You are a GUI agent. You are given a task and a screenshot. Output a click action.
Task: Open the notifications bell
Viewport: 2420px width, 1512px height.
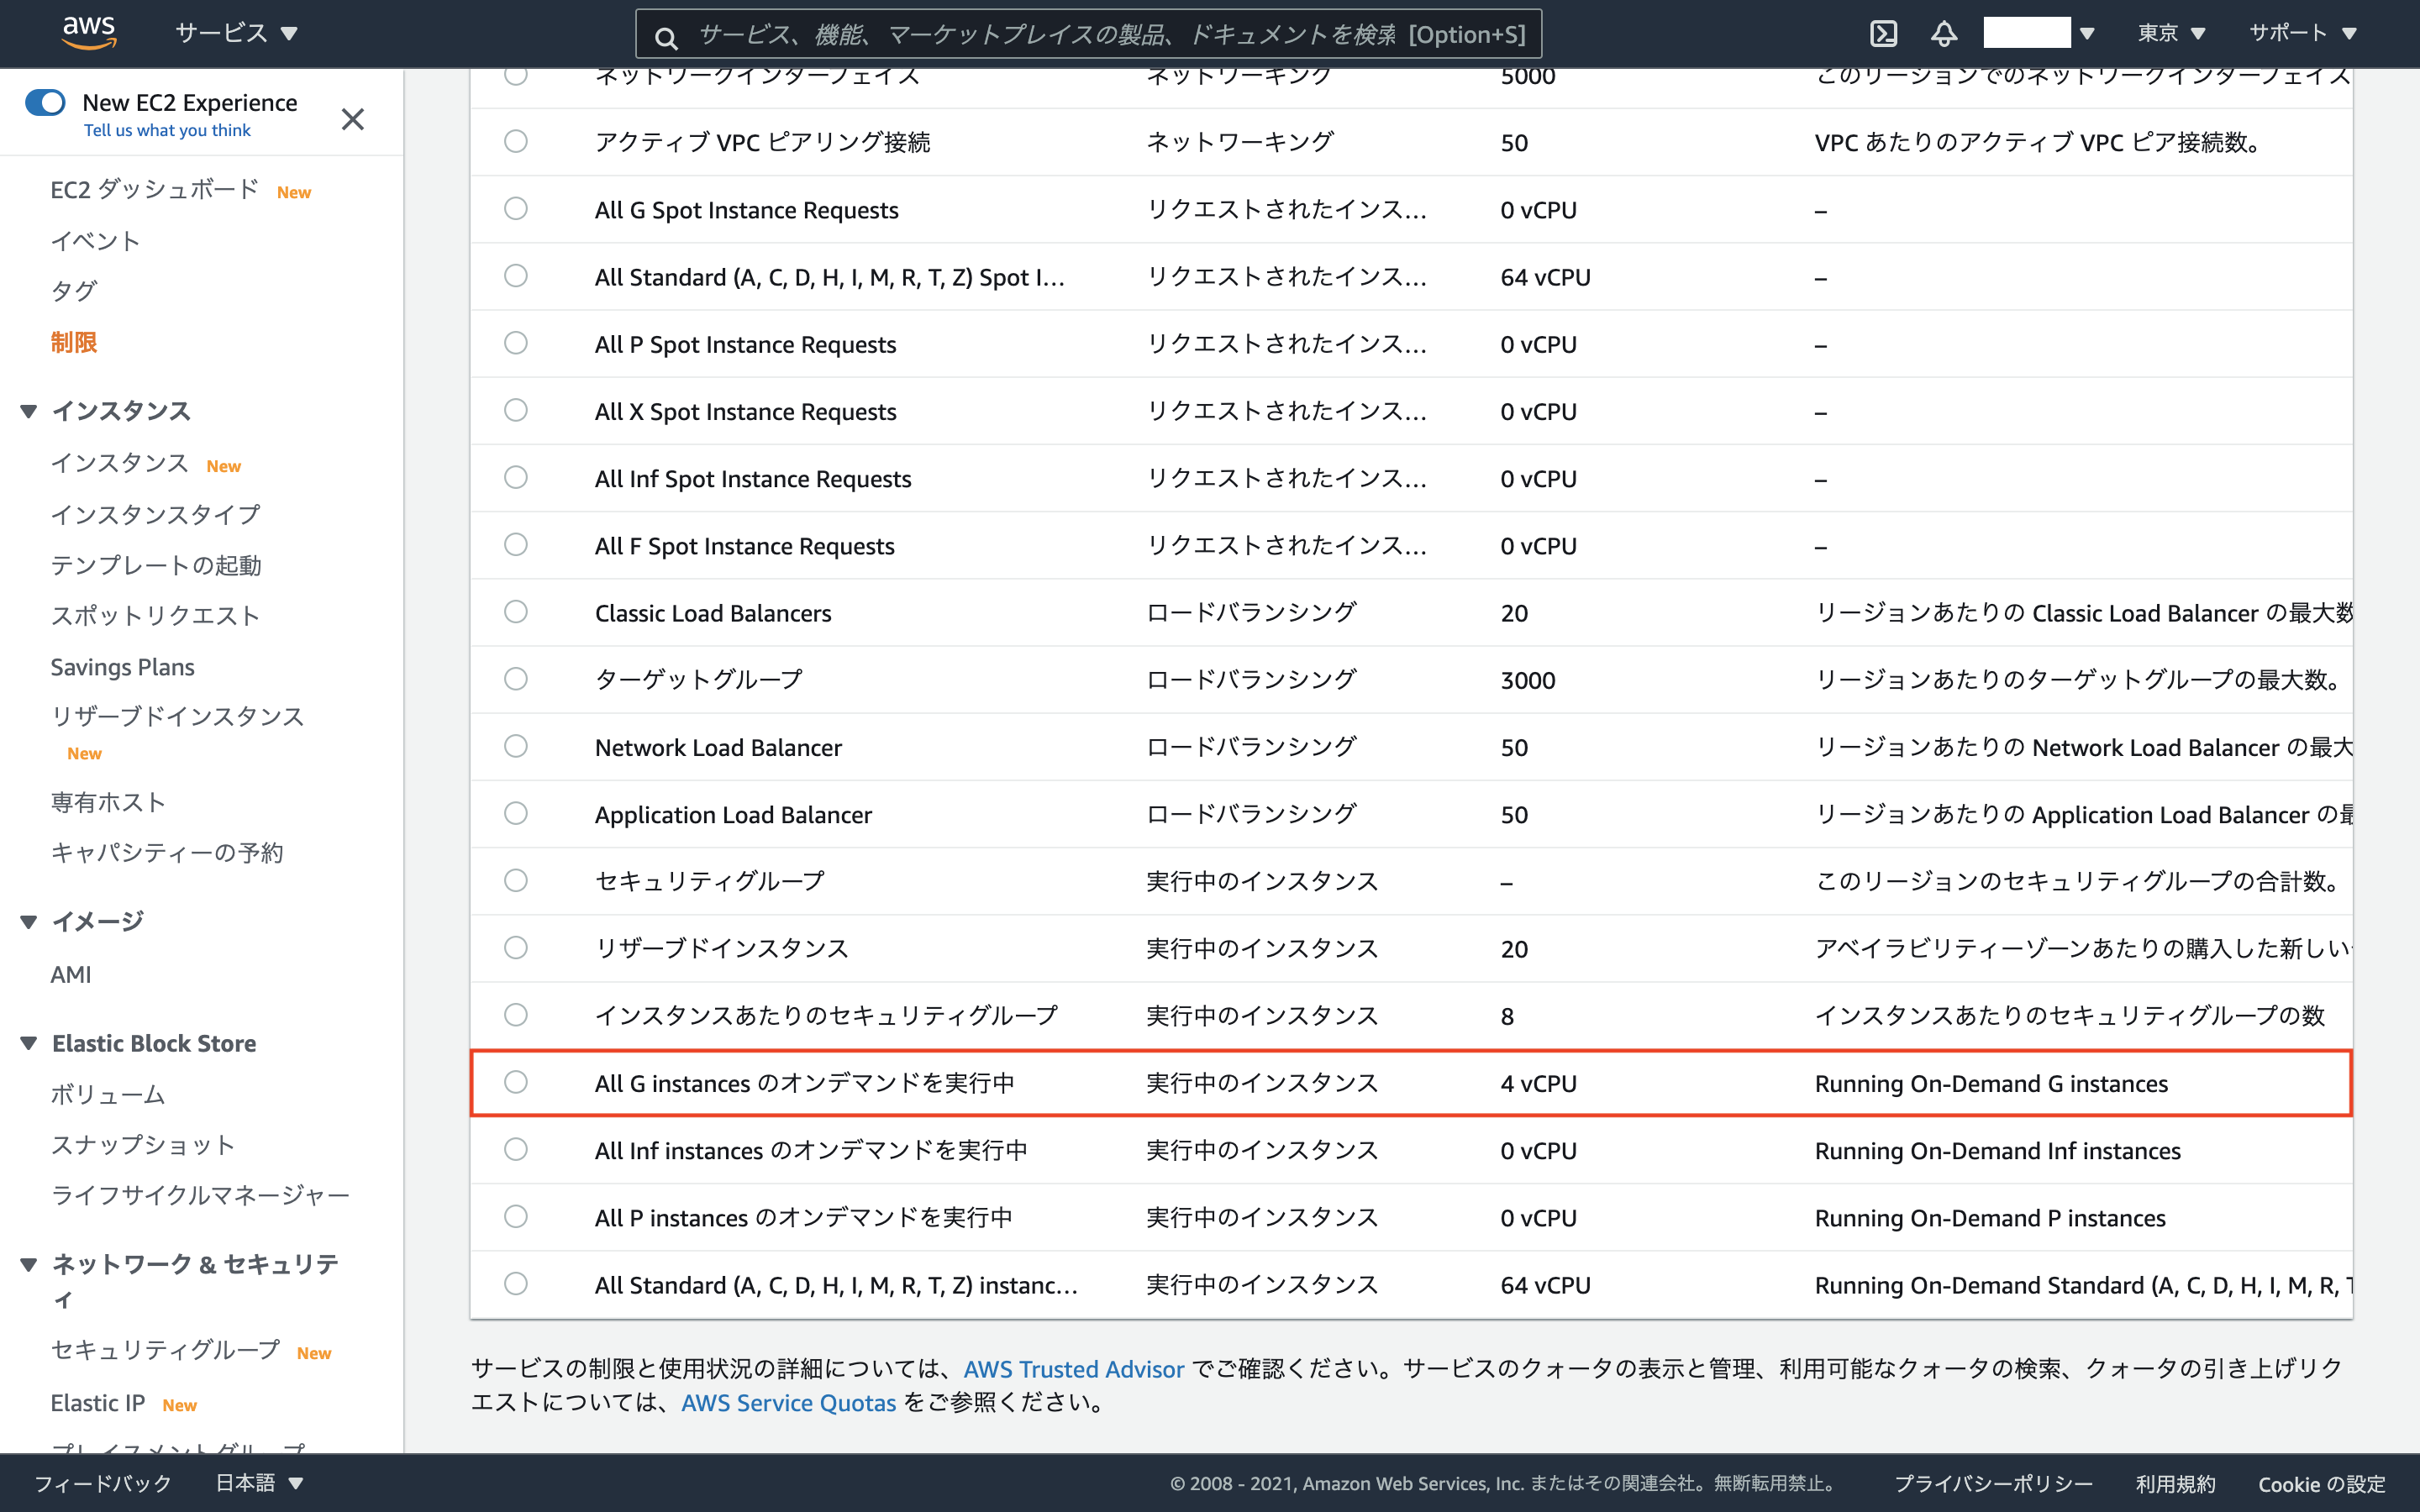click(x=1944, y=32)
